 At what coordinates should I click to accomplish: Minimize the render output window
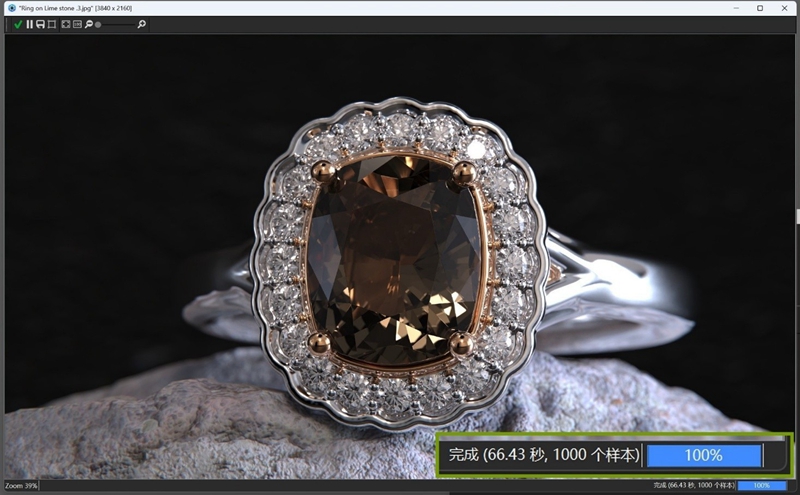pyautogui.click(x=734, y=7)
